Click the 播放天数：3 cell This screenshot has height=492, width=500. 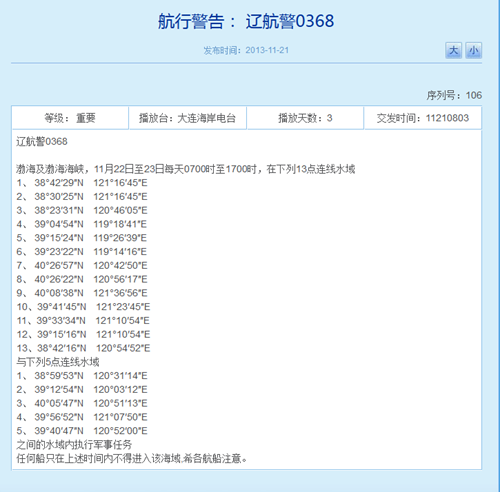305,118
